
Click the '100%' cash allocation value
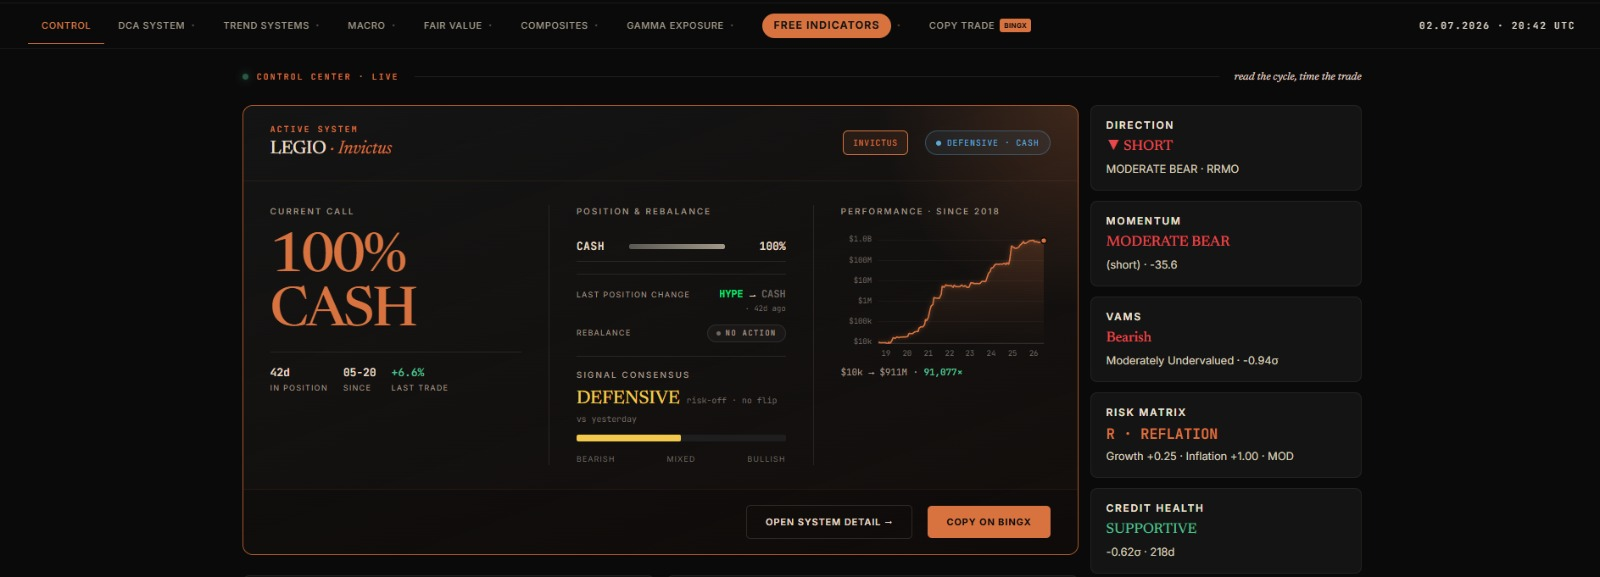pos(772,246)
